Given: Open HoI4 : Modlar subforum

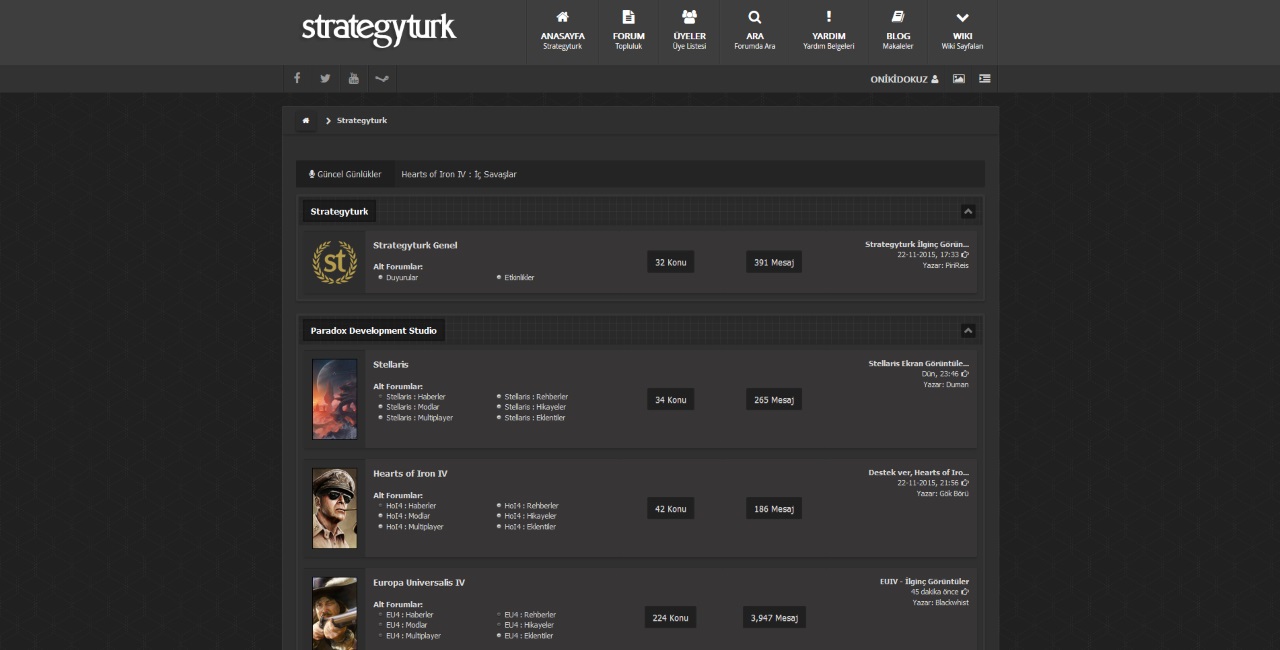Looking at the screenshot, I should (407, 516).
